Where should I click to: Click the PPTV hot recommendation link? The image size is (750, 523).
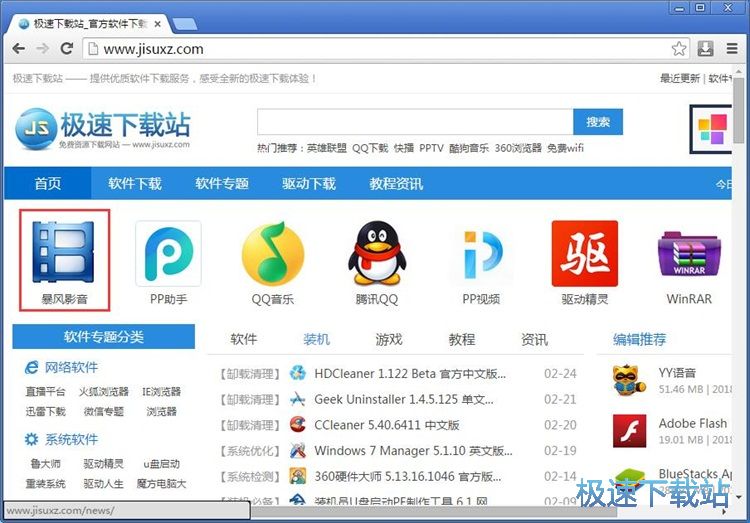pyautogui.click(x=431, y=148)
